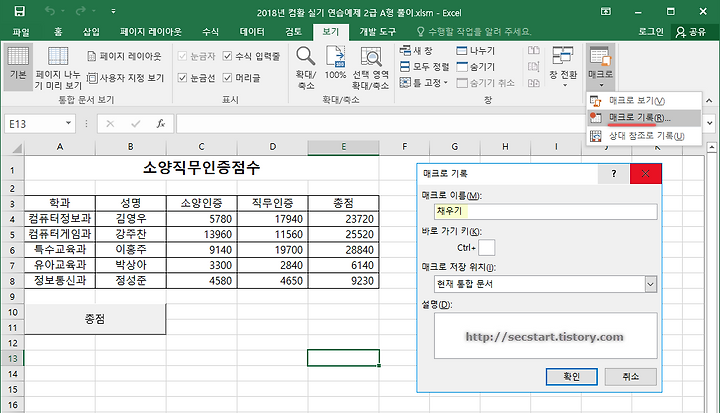The image size is (720, 413).
Task: Toggle the 눈금선 gridlines checkbox
Action: [x=182, y=78]
